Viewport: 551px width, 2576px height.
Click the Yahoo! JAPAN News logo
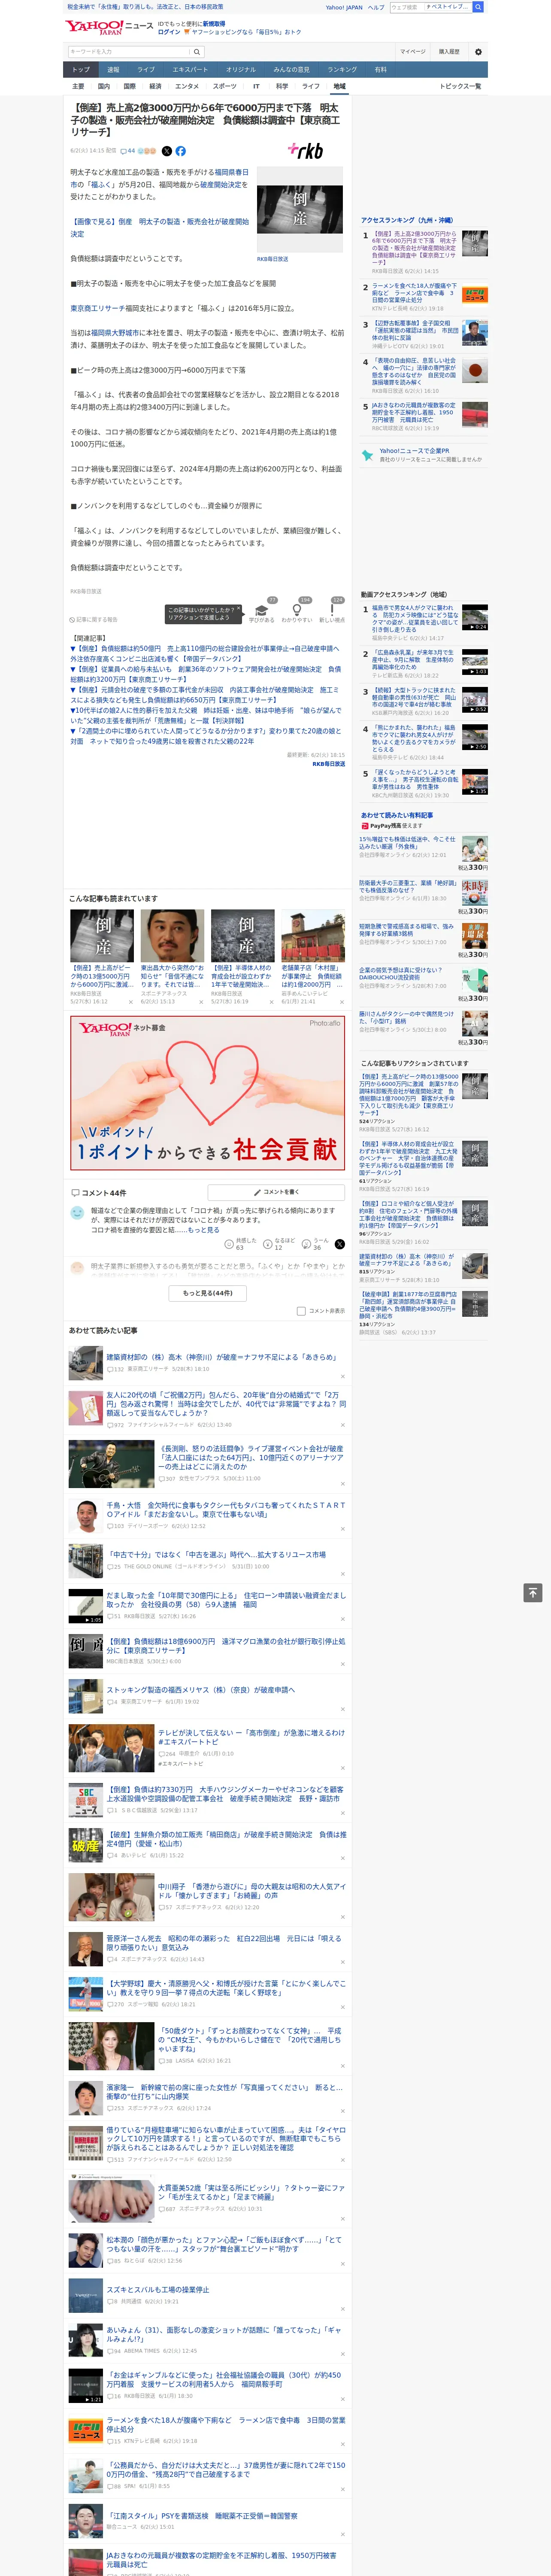click(109, 27)
